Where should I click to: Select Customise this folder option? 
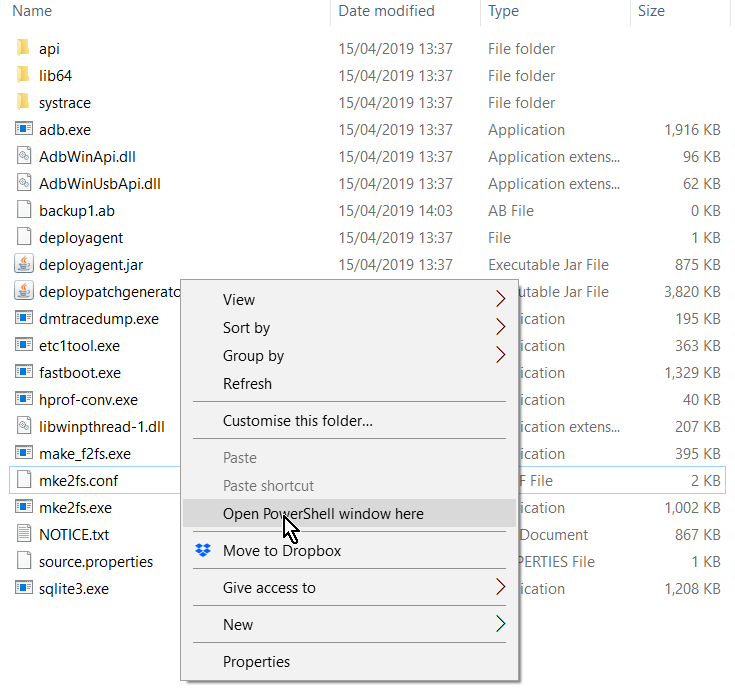pos(297,420)
